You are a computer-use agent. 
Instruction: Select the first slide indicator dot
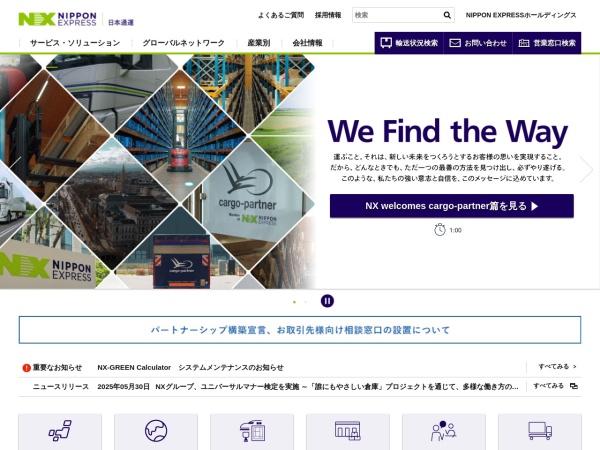pyautogui.click(x=294, y=302)
